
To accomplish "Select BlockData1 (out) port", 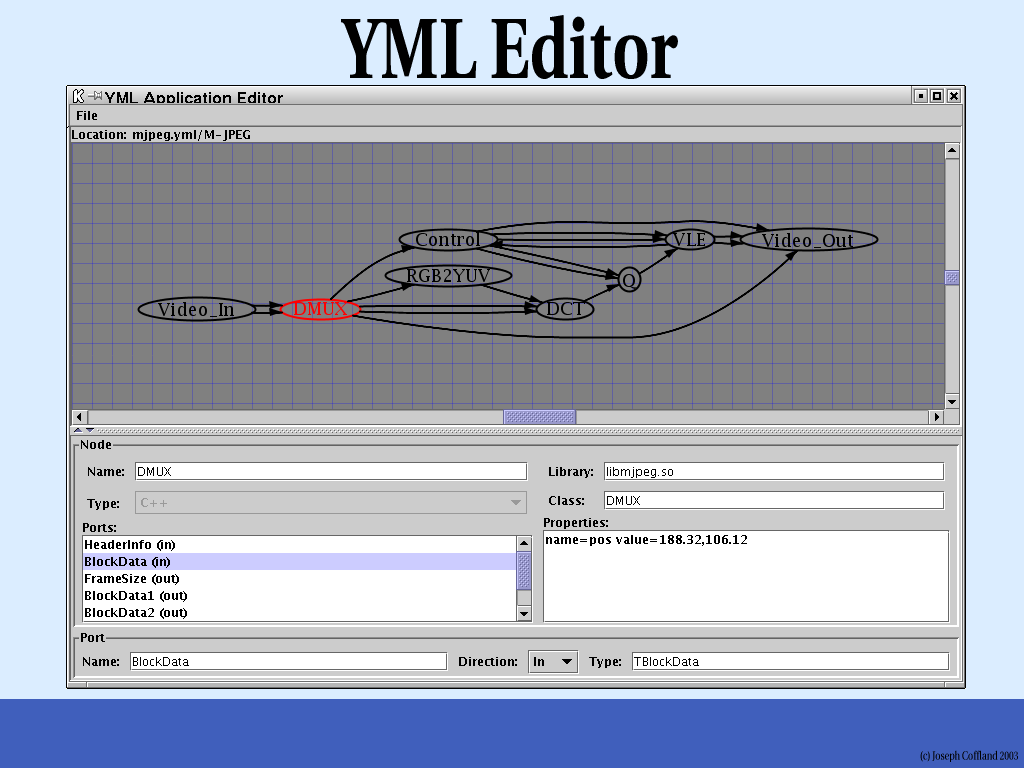I will click(300, 596).
